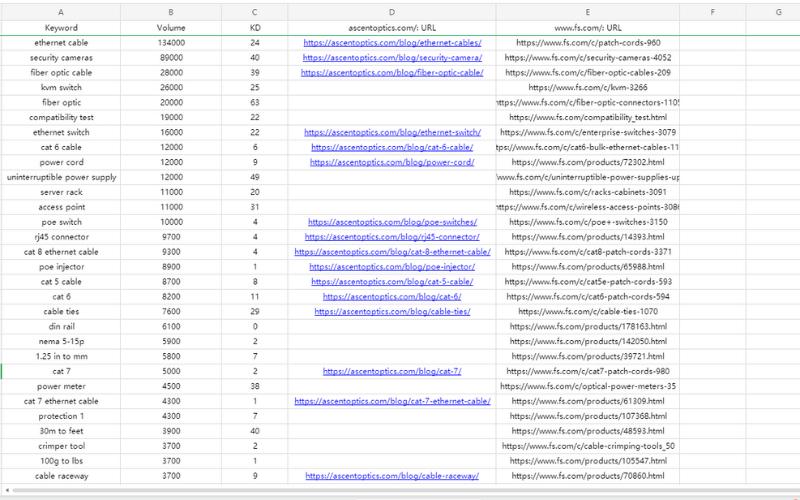Select the '100g to lbs' cell
This screenshot has height=500, width=800.
click(61, 461)
